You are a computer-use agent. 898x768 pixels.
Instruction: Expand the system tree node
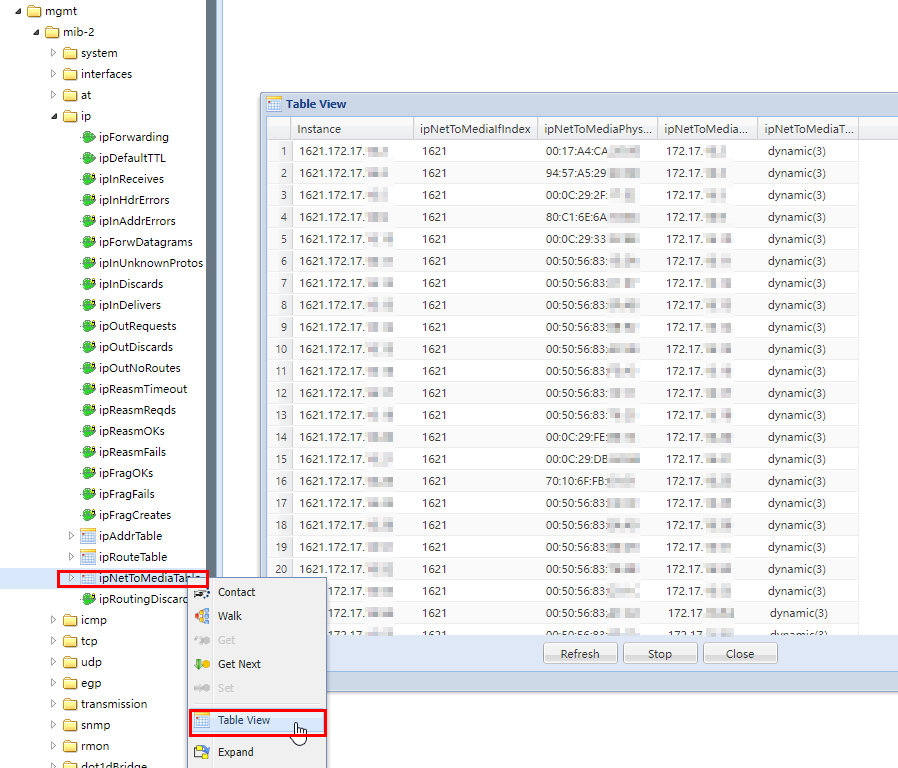coord(56,52)
